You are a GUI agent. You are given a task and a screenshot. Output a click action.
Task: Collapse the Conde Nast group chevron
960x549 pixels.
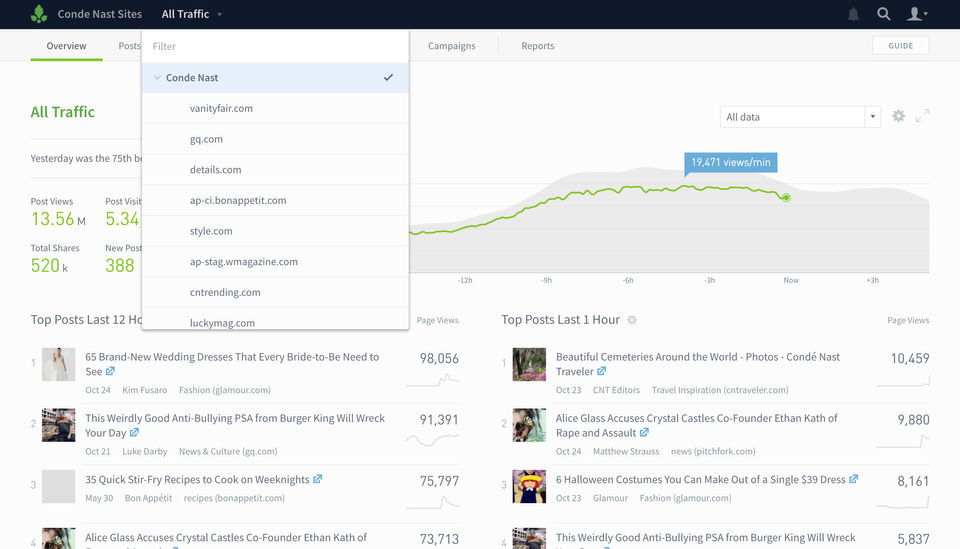[x=157, y=78]
